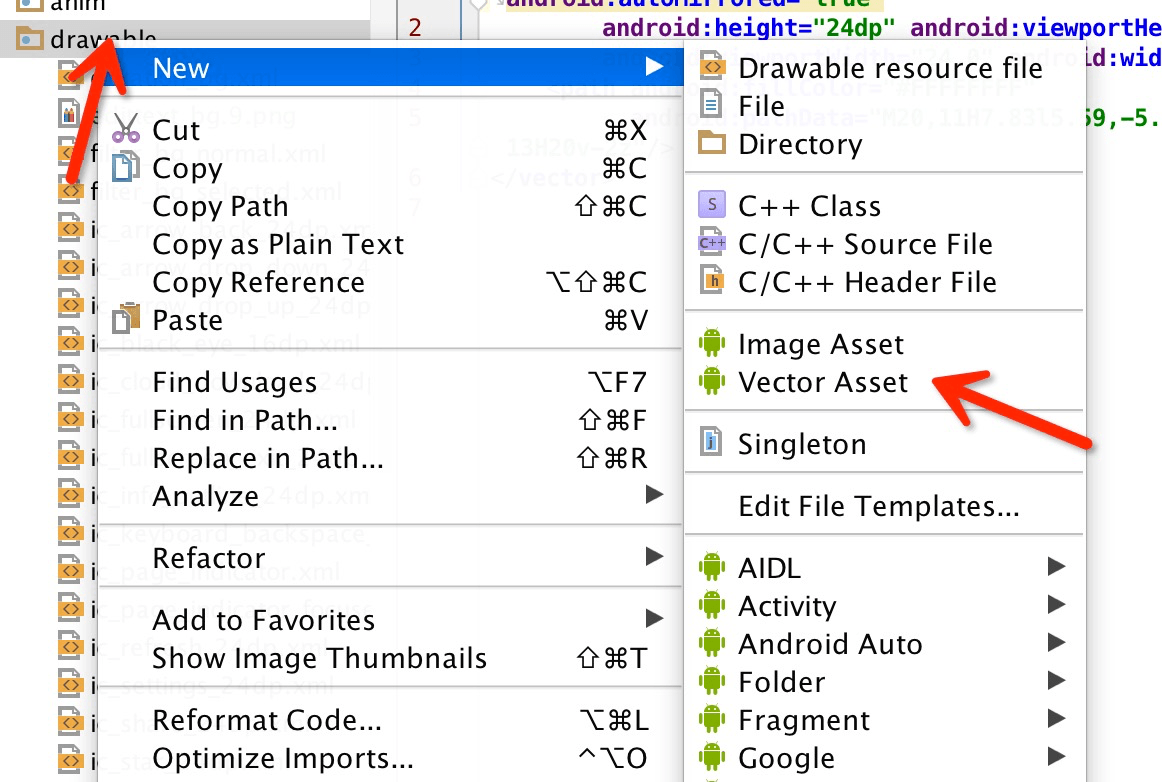Open the Analyze submenu

tap(390, 496)
